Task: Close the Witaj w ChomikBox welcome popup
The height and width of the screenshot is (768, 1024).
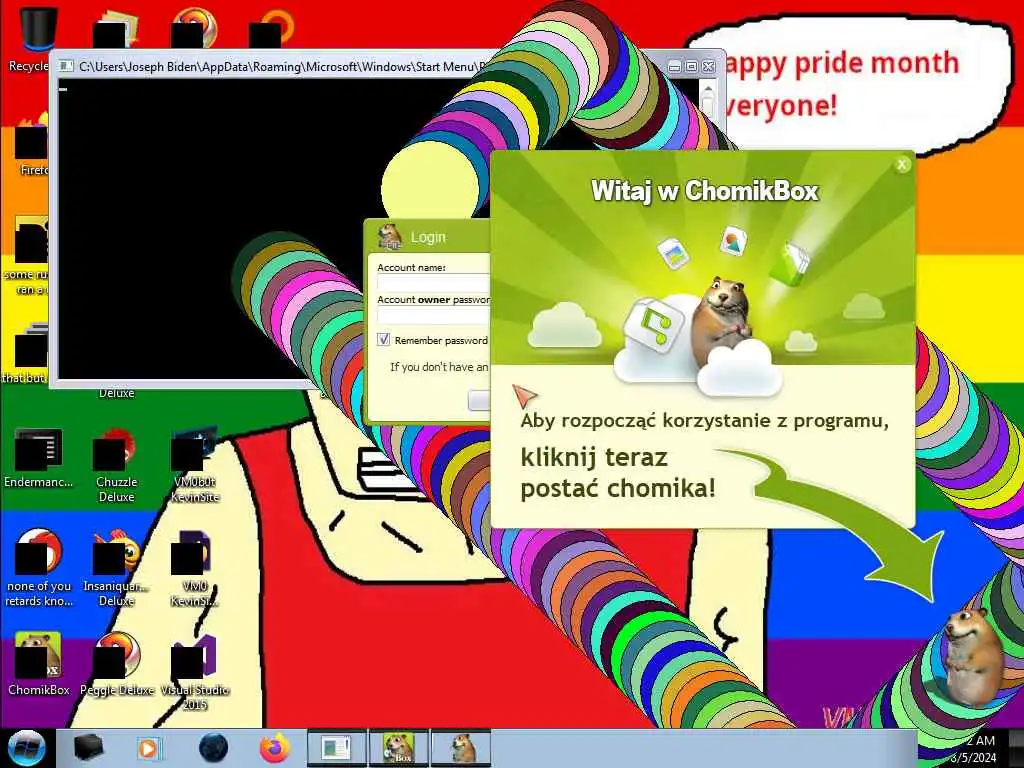Action: click(x=901, y=165)
